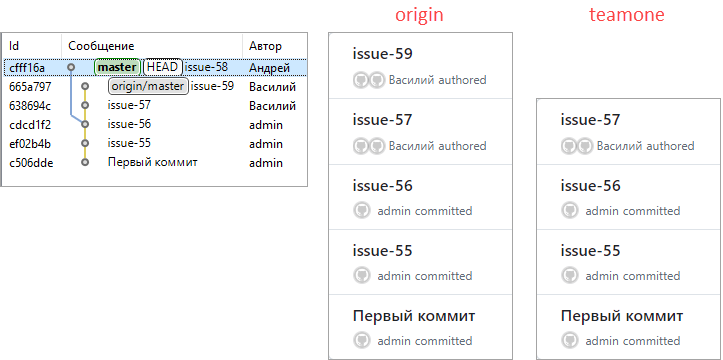The width and height of the screenshot is (723, 360).
Task: Click the graph node of commit 665a797
Action: click(x=85, y=86)
